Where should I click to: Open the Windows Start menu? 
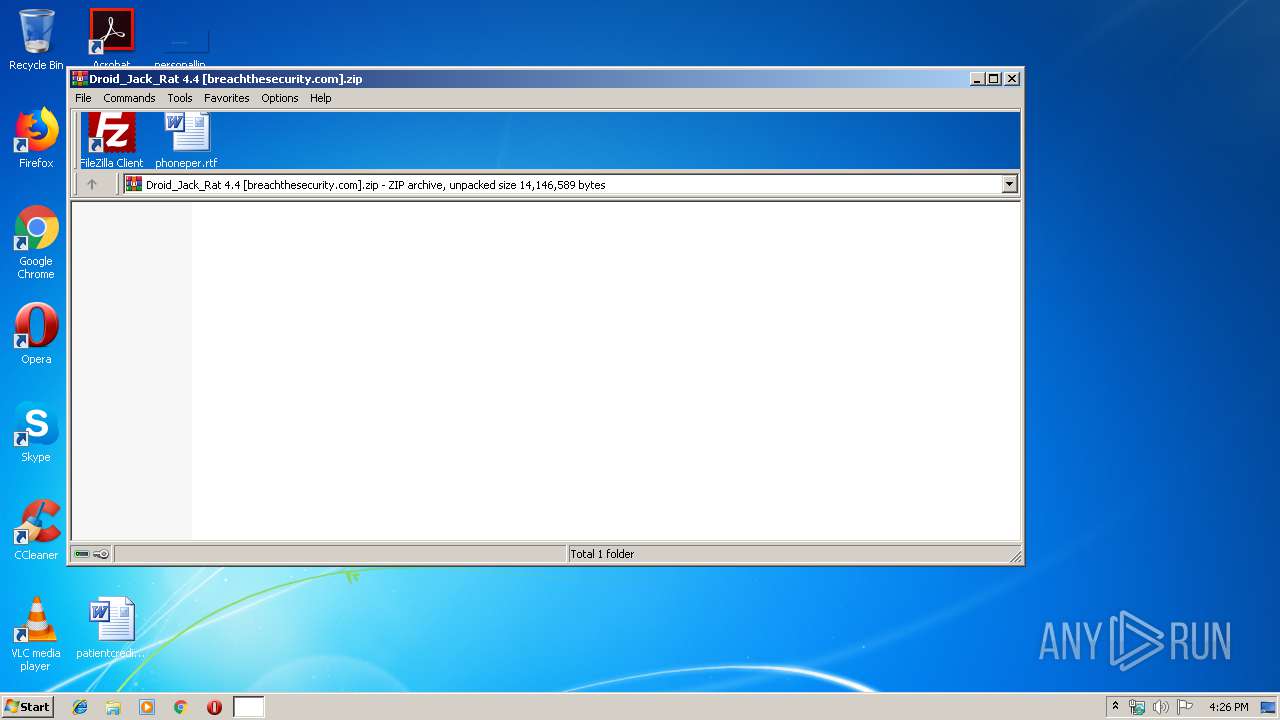click(27, 706)
